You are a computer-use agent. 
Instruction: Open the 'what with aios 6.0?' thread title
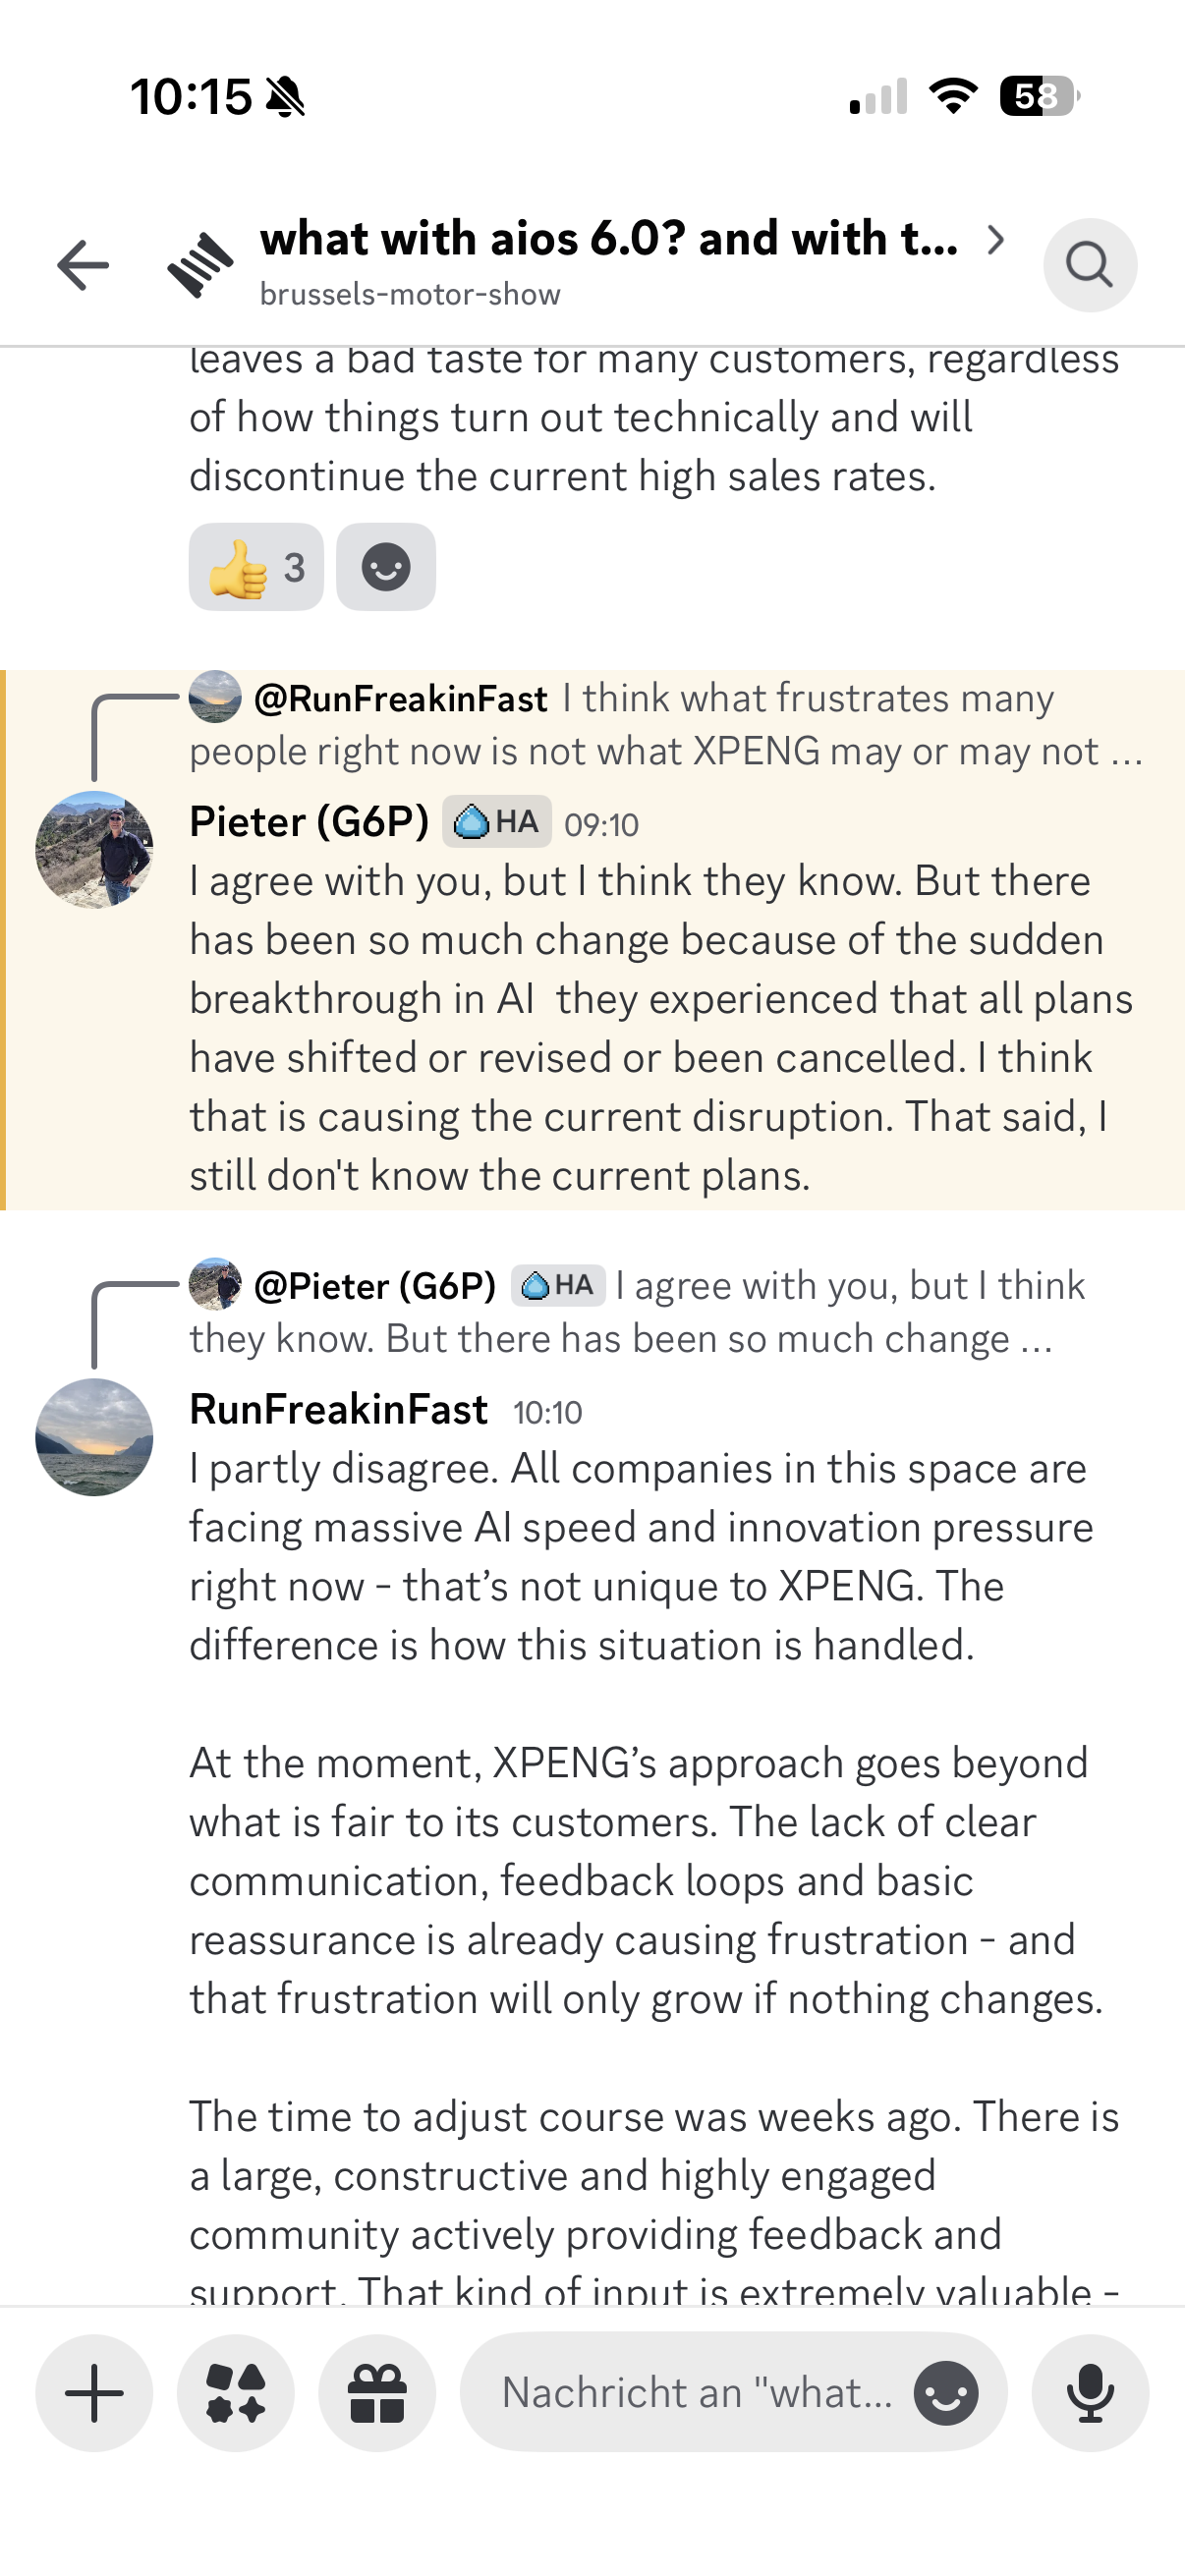(x=608, y=239)
